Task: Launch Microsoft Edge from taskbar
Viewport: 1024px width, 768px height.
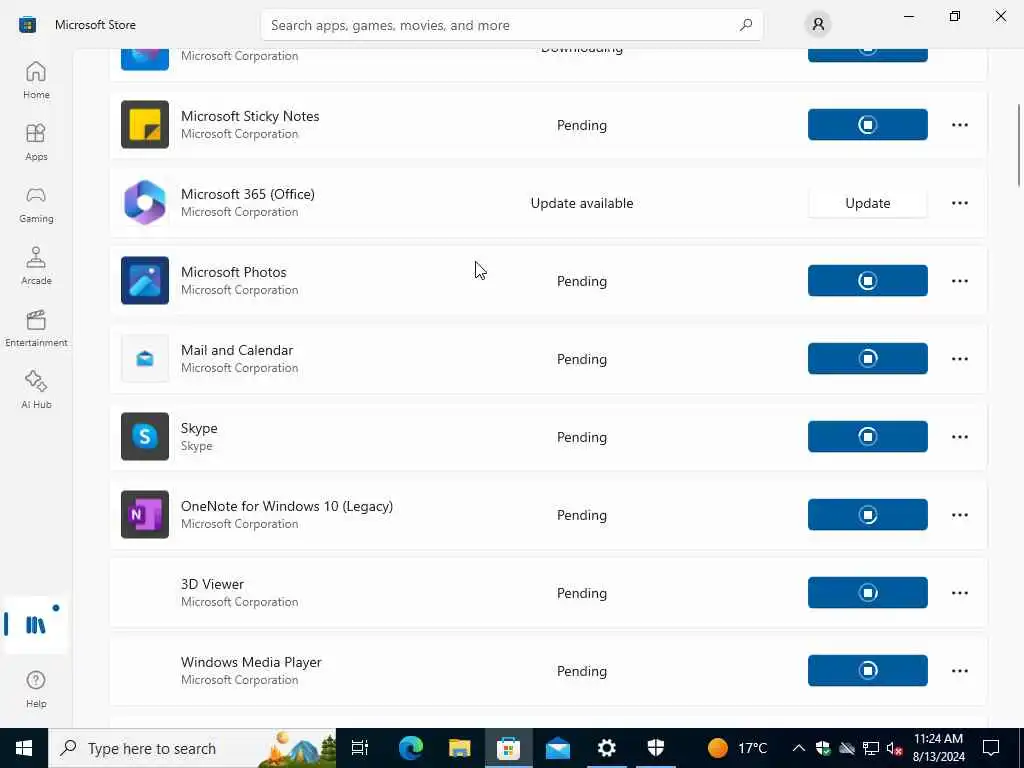Action: pyautogui.click(x=411, y=748)
